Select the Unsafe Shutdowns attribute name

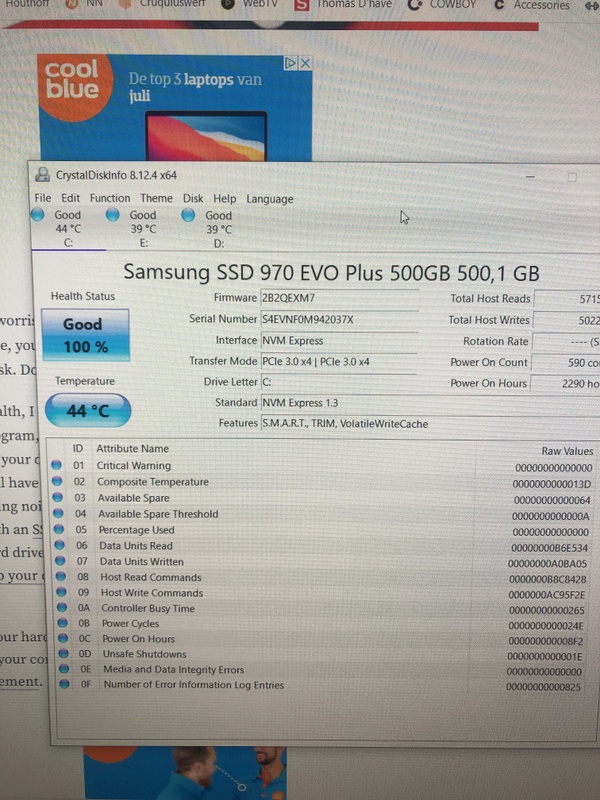(x=144, y=654)
